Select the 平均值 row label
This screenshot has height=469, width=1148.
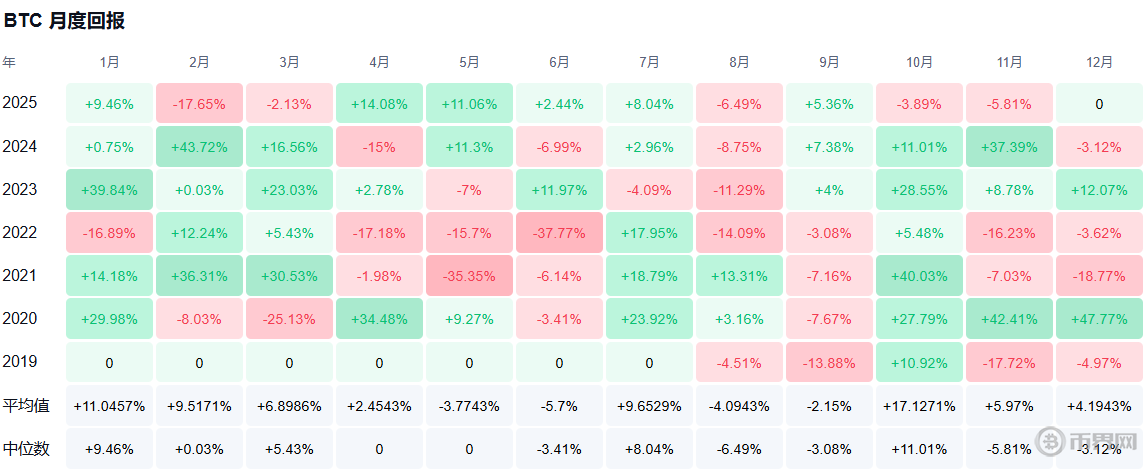pos(26,405)
